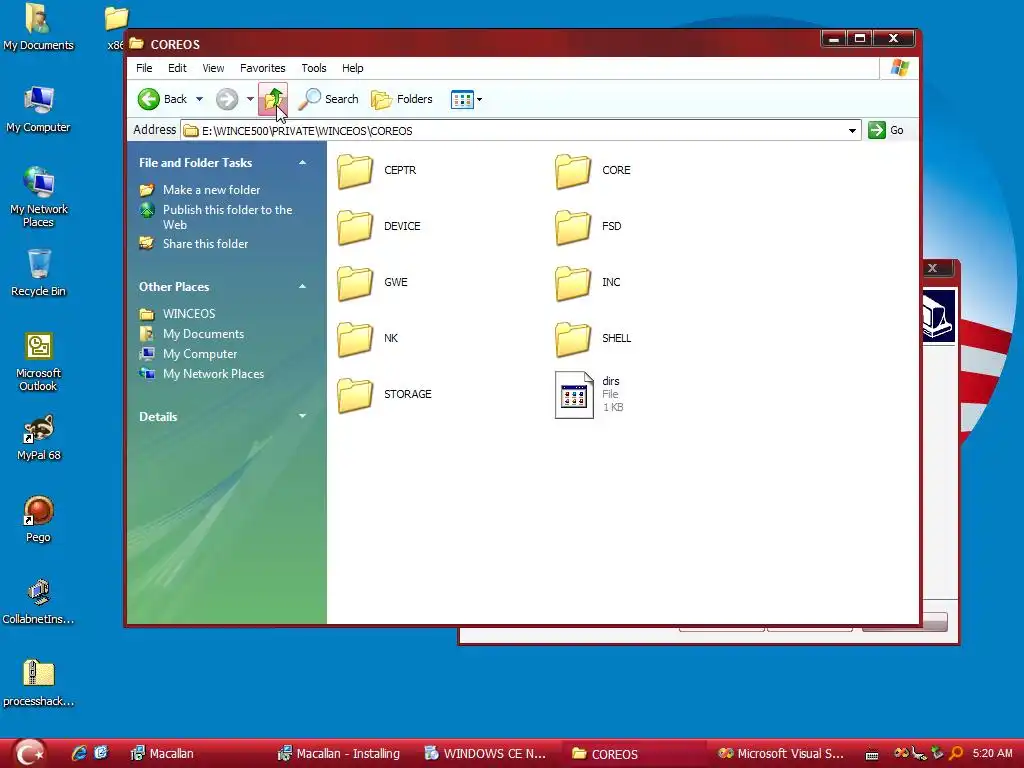Open the Back history dropdown arrow
This screenshot has width=1024, height=768.
point(199,99)
